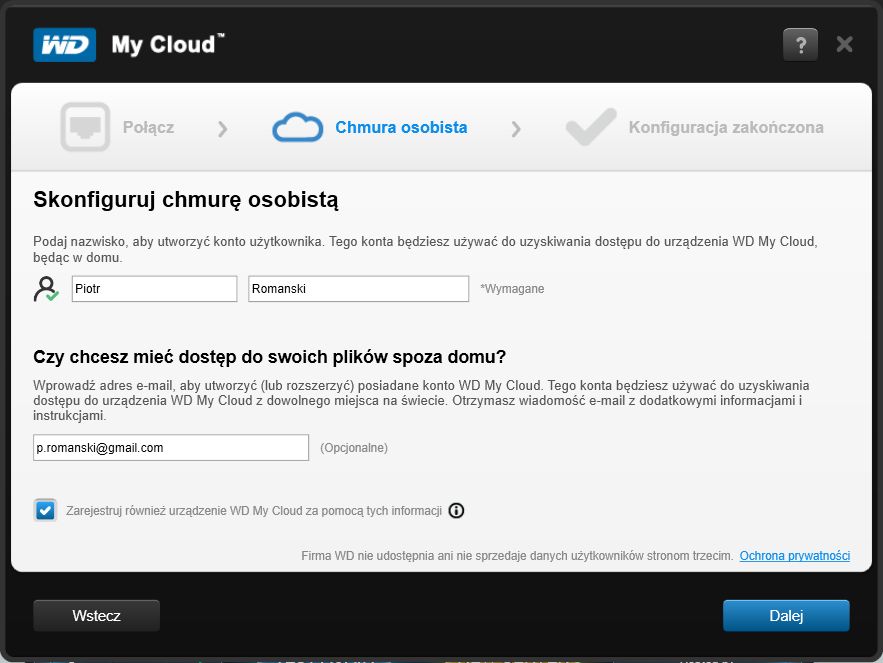Viewport: 883px width, 663px height.
Task: Click text Firma WD nie udostępnia ani nie sprzedaje
Action: pyautogui.click(x=517, y=556)
